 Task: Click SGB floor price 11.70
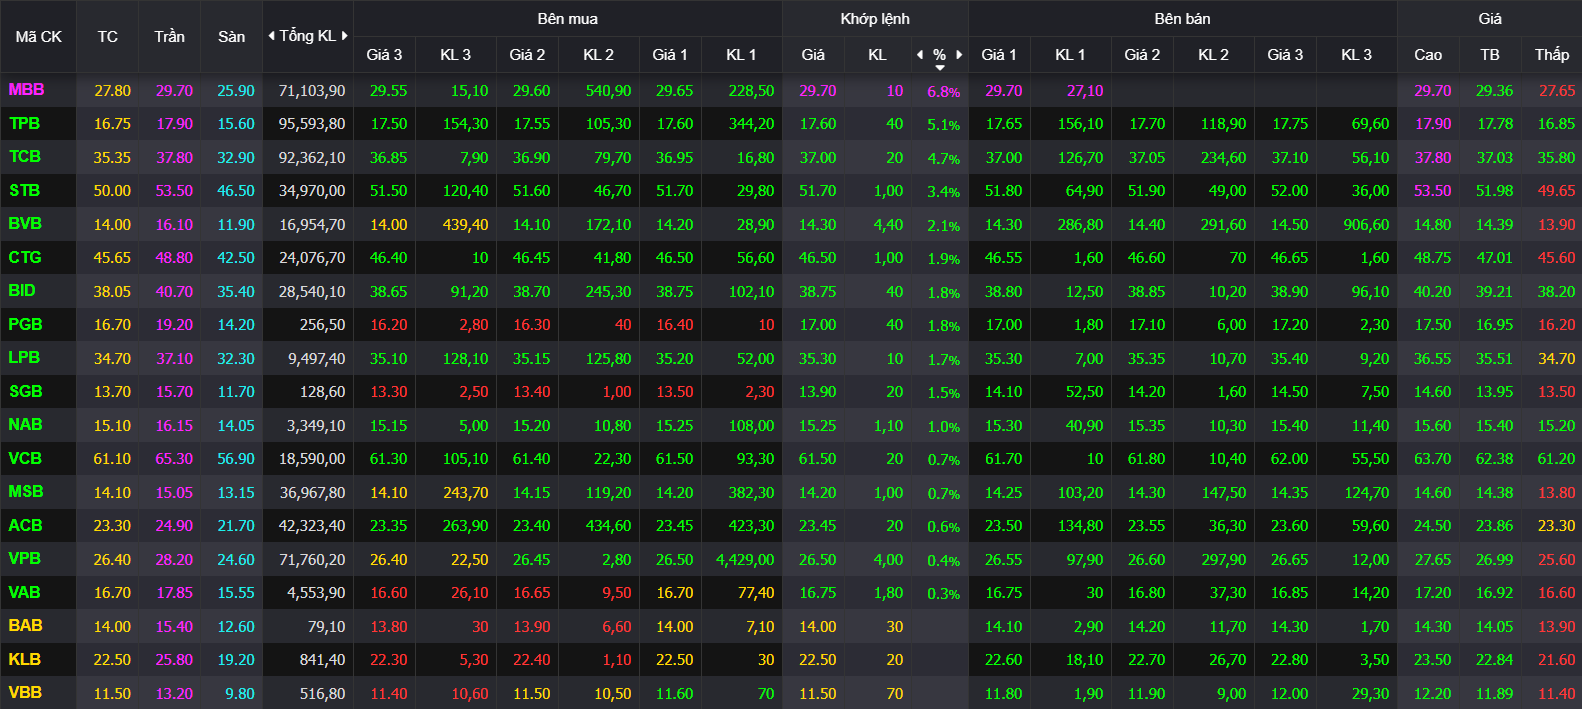click(236, 392)
